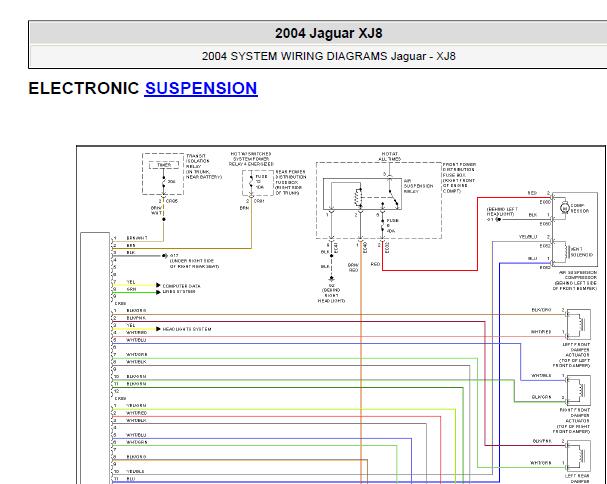This screenshot has height=484, width=607.
Task: Click the Computer Data Lines System arrow
Action: pyautogui.click(x=157, y=286)
